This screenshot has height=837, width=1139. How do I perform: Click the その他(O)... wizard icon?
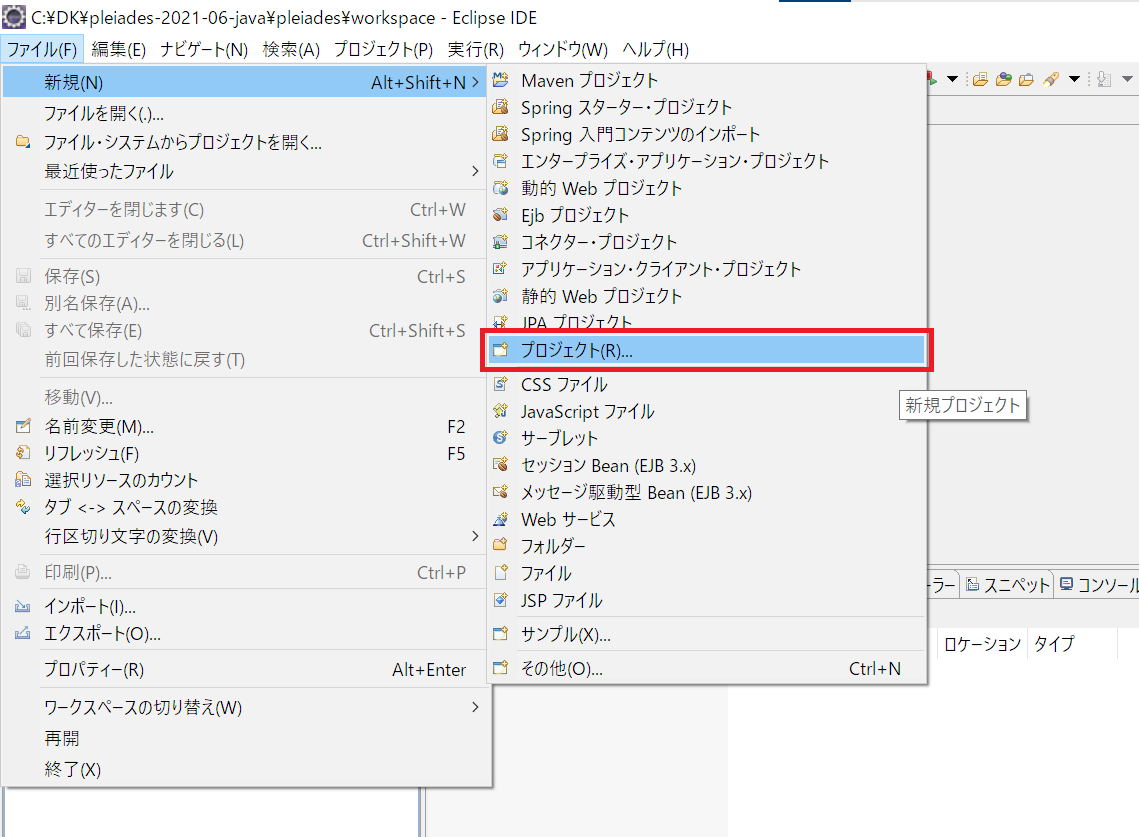(x=500, y=668)
